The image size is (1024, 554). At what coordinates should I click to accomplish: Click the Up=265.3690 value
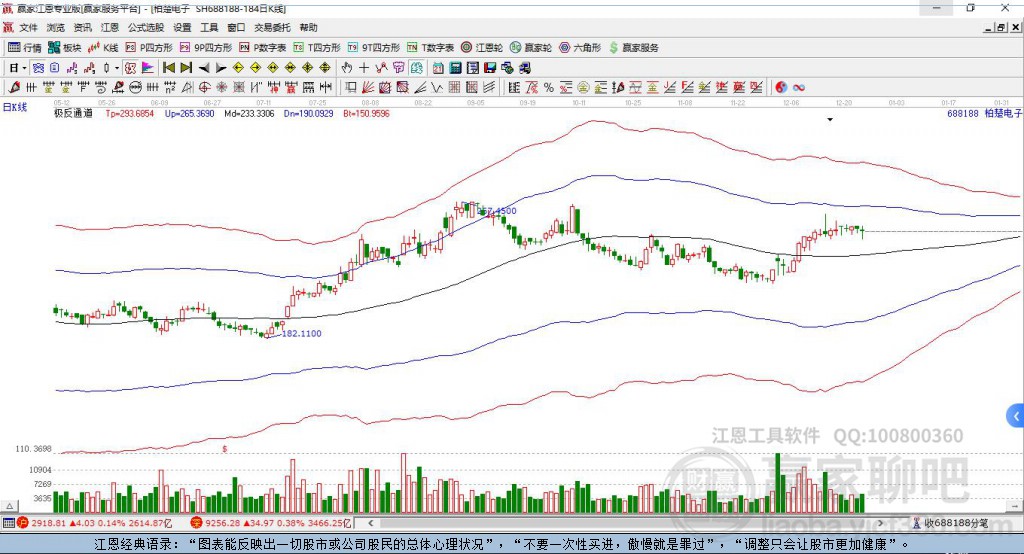(189, 113)
